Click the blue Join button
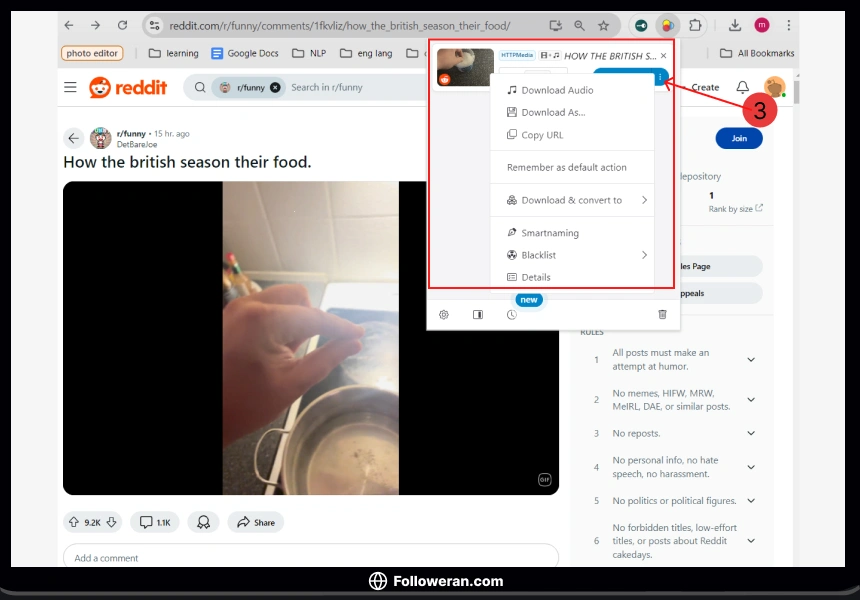 tap(739, 138)
